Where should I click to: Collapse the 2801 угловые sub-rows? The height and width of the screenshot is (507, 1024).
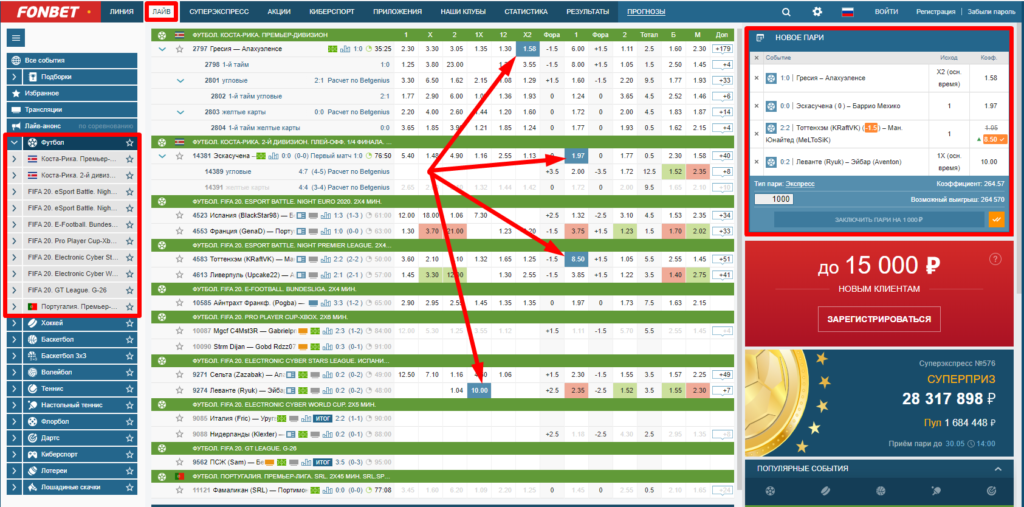click(180, 81)
